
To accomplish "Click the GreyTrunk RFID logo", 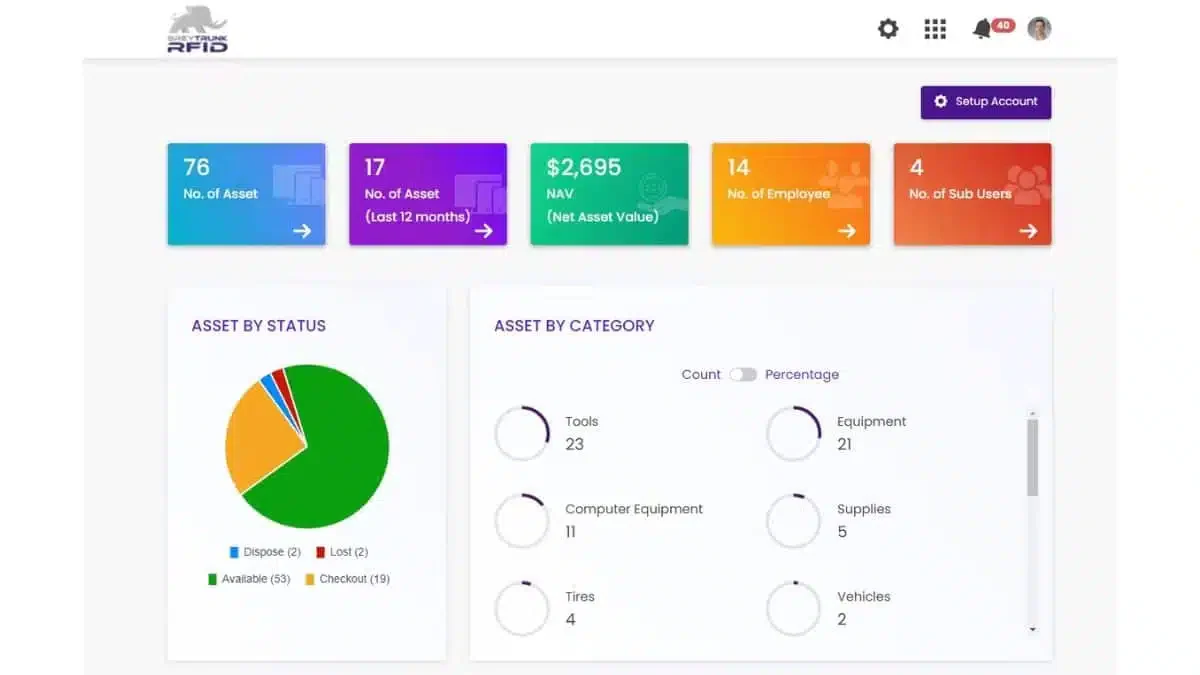I will 198,29.
